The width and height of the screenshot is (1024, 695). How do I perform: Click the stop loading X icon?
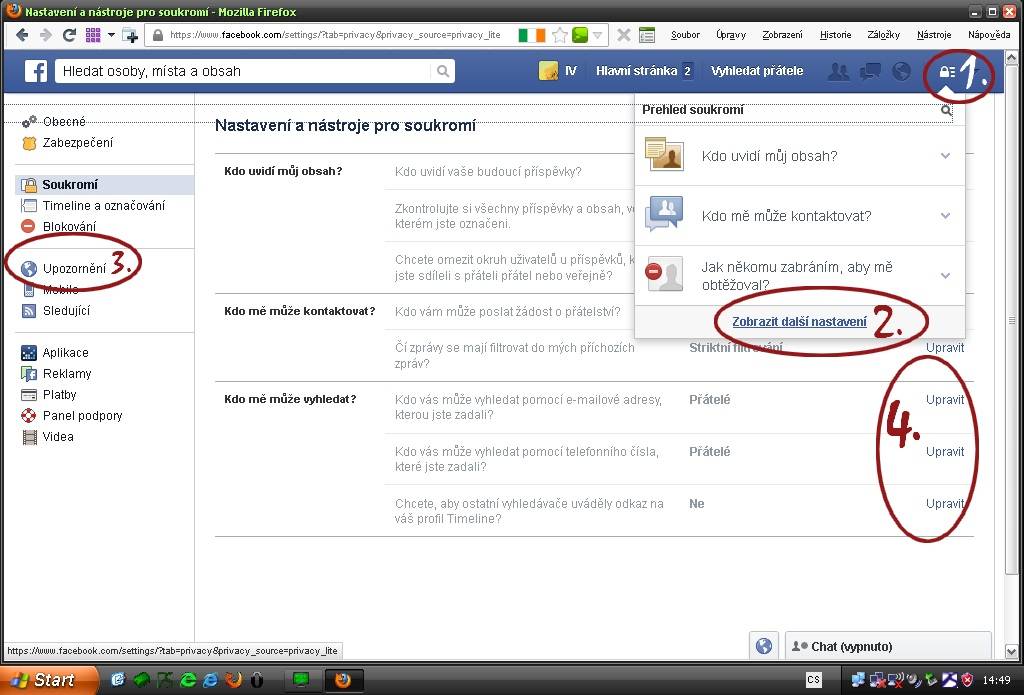[624, 35]
